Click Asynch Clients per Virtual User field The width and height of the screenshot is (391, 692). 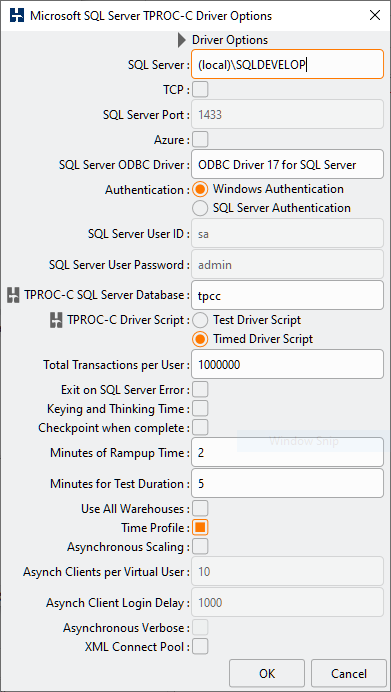tap(288, 572)
